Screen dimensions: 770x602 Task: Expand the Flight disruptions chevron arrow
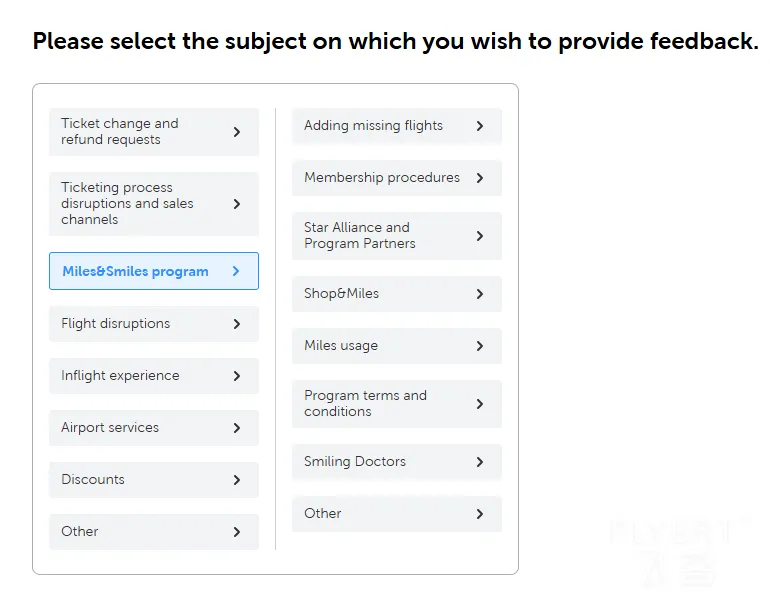click(x=237, y=324)
